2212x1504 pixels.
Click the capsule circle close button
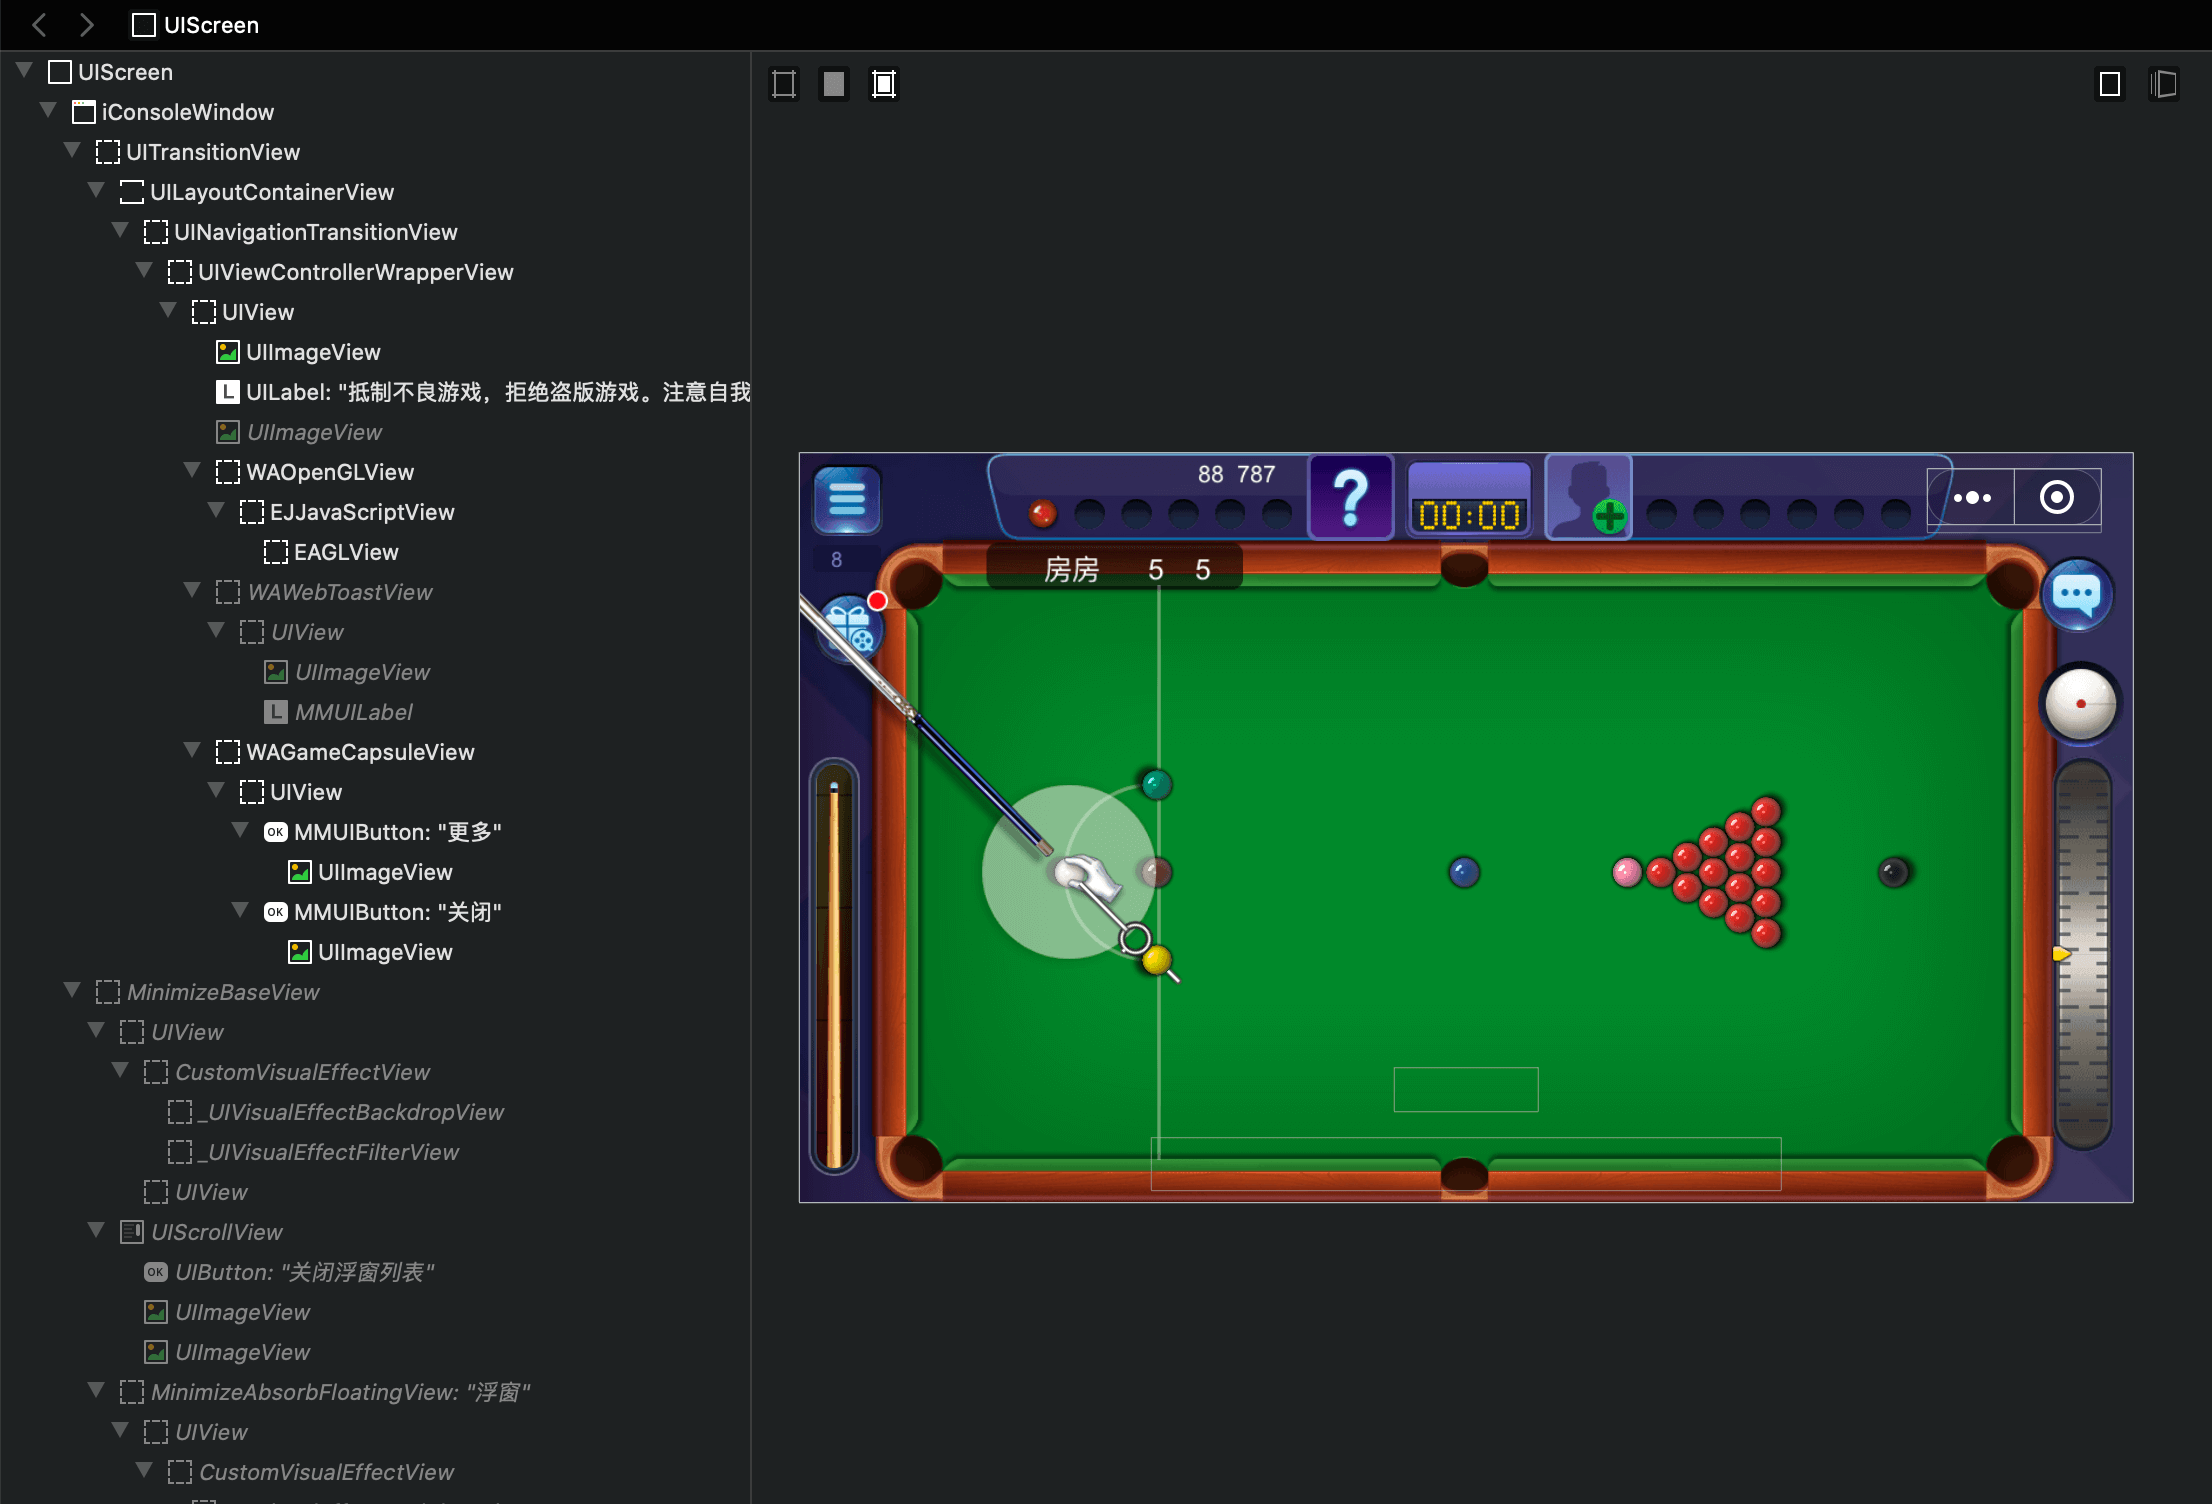coord(2056,497)
